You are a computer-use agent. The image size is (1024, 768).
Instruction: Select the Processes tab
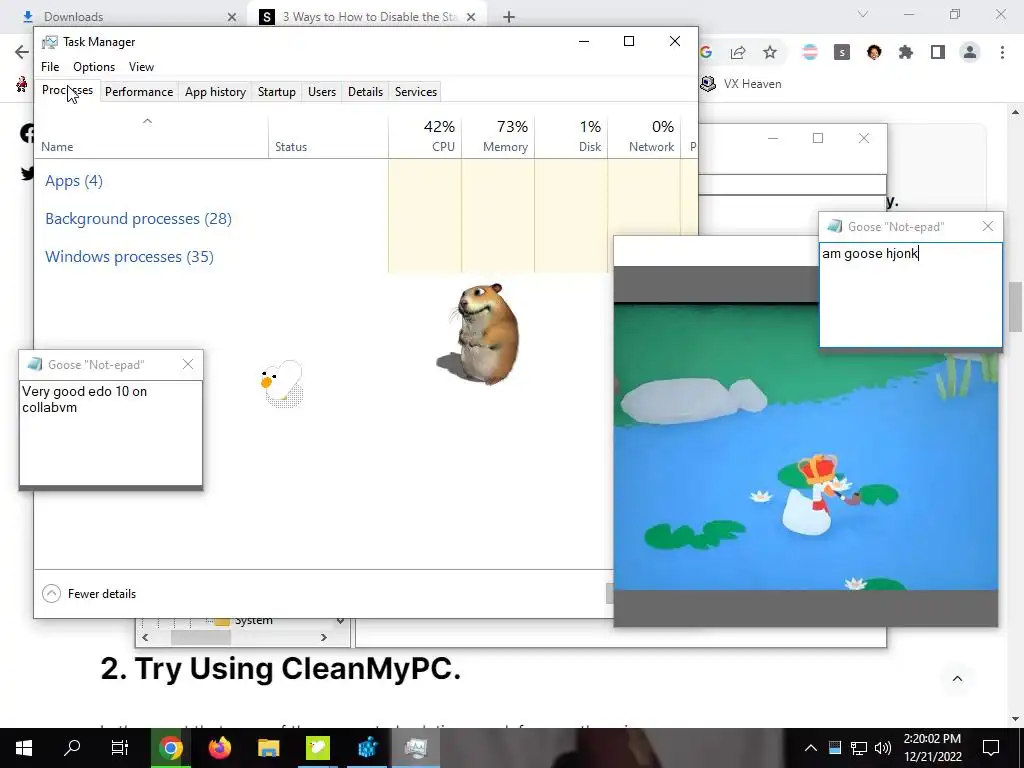[67, 90]
